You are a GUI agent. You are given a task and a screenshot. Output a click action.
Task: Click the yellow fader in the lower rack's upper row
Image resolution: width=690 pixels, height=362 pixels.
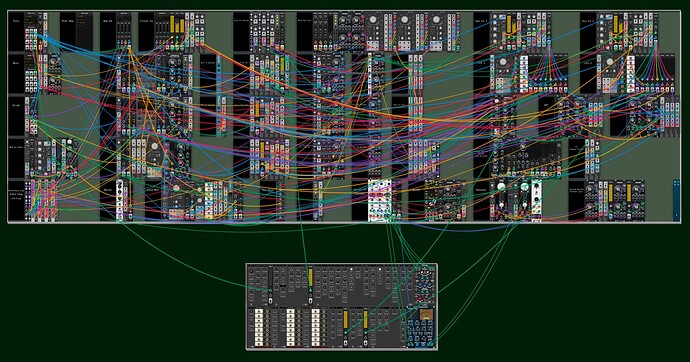coord(310,277)
